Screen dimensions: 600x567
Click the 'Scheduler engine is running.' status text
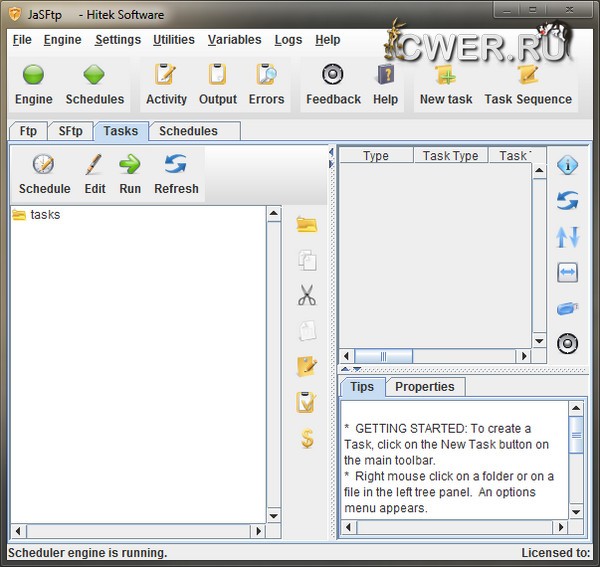pos(88,553)
